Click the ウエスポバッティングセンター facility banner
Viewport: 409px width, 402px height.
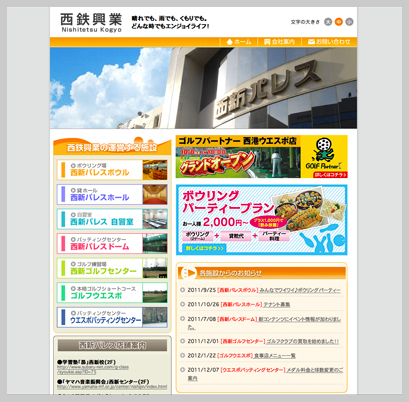(112, 317)
